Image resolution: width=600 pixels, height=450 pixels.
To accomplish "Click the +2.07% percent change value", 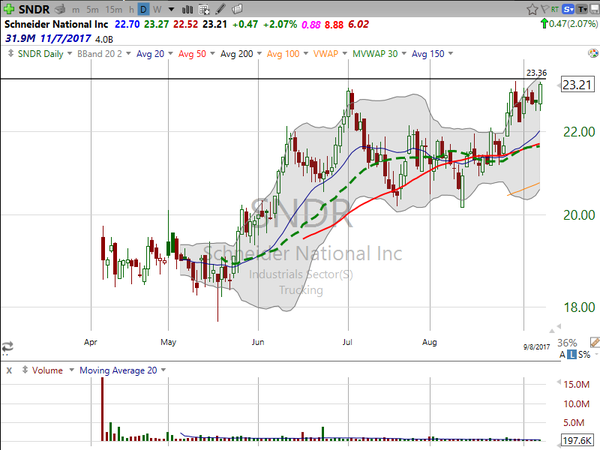I will [x=280, y=24].
